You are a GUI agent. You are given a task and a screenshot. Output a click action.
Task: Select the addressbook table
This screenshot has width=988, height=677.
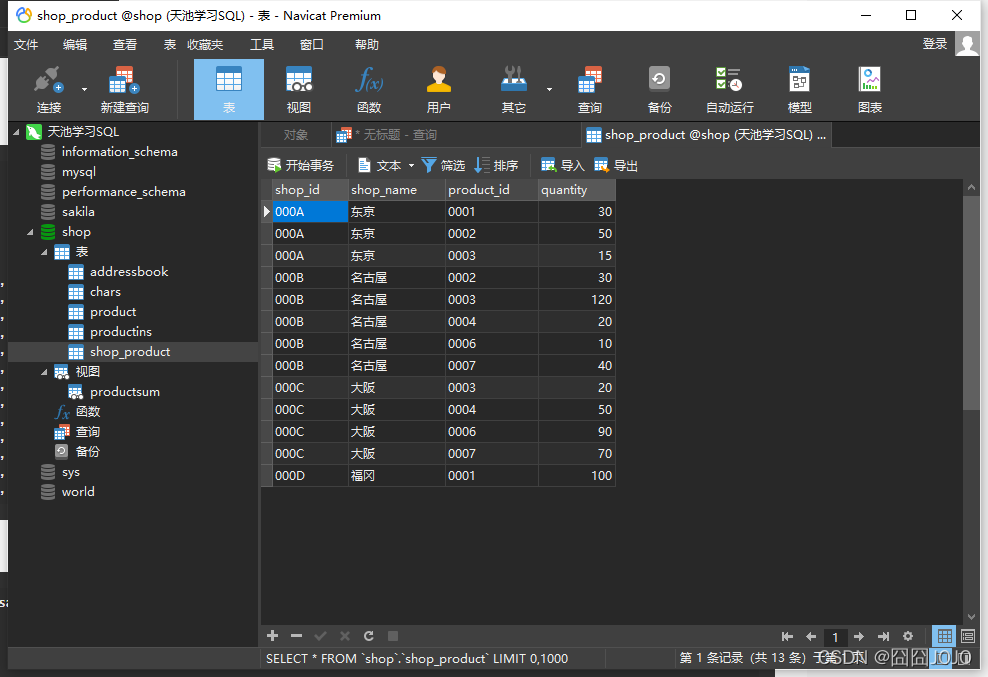point(129,272)
